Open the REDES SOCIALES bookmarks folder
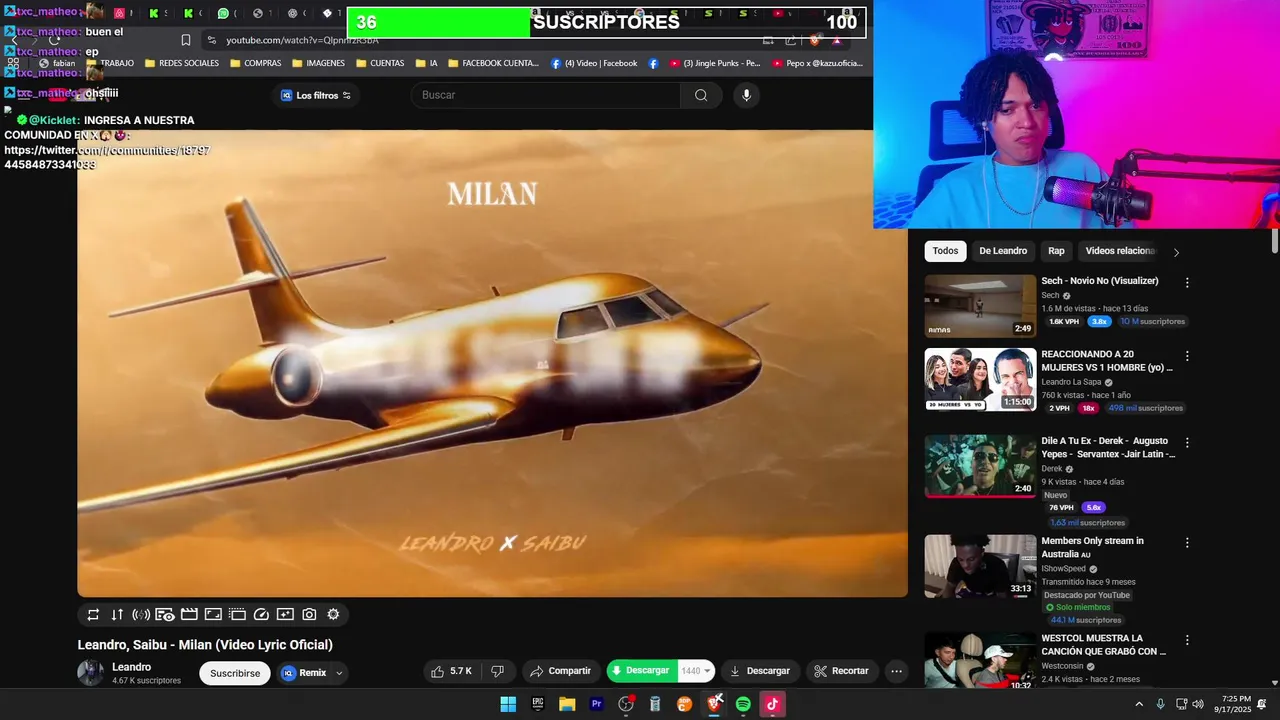1280x720 pixels. (182, 63)
